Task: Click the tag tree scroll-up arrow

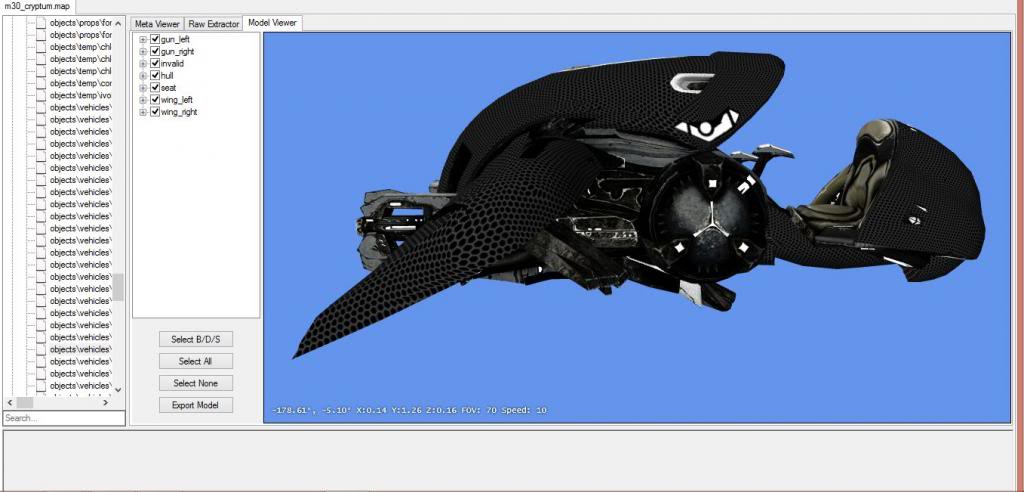Action: point(118,24)
